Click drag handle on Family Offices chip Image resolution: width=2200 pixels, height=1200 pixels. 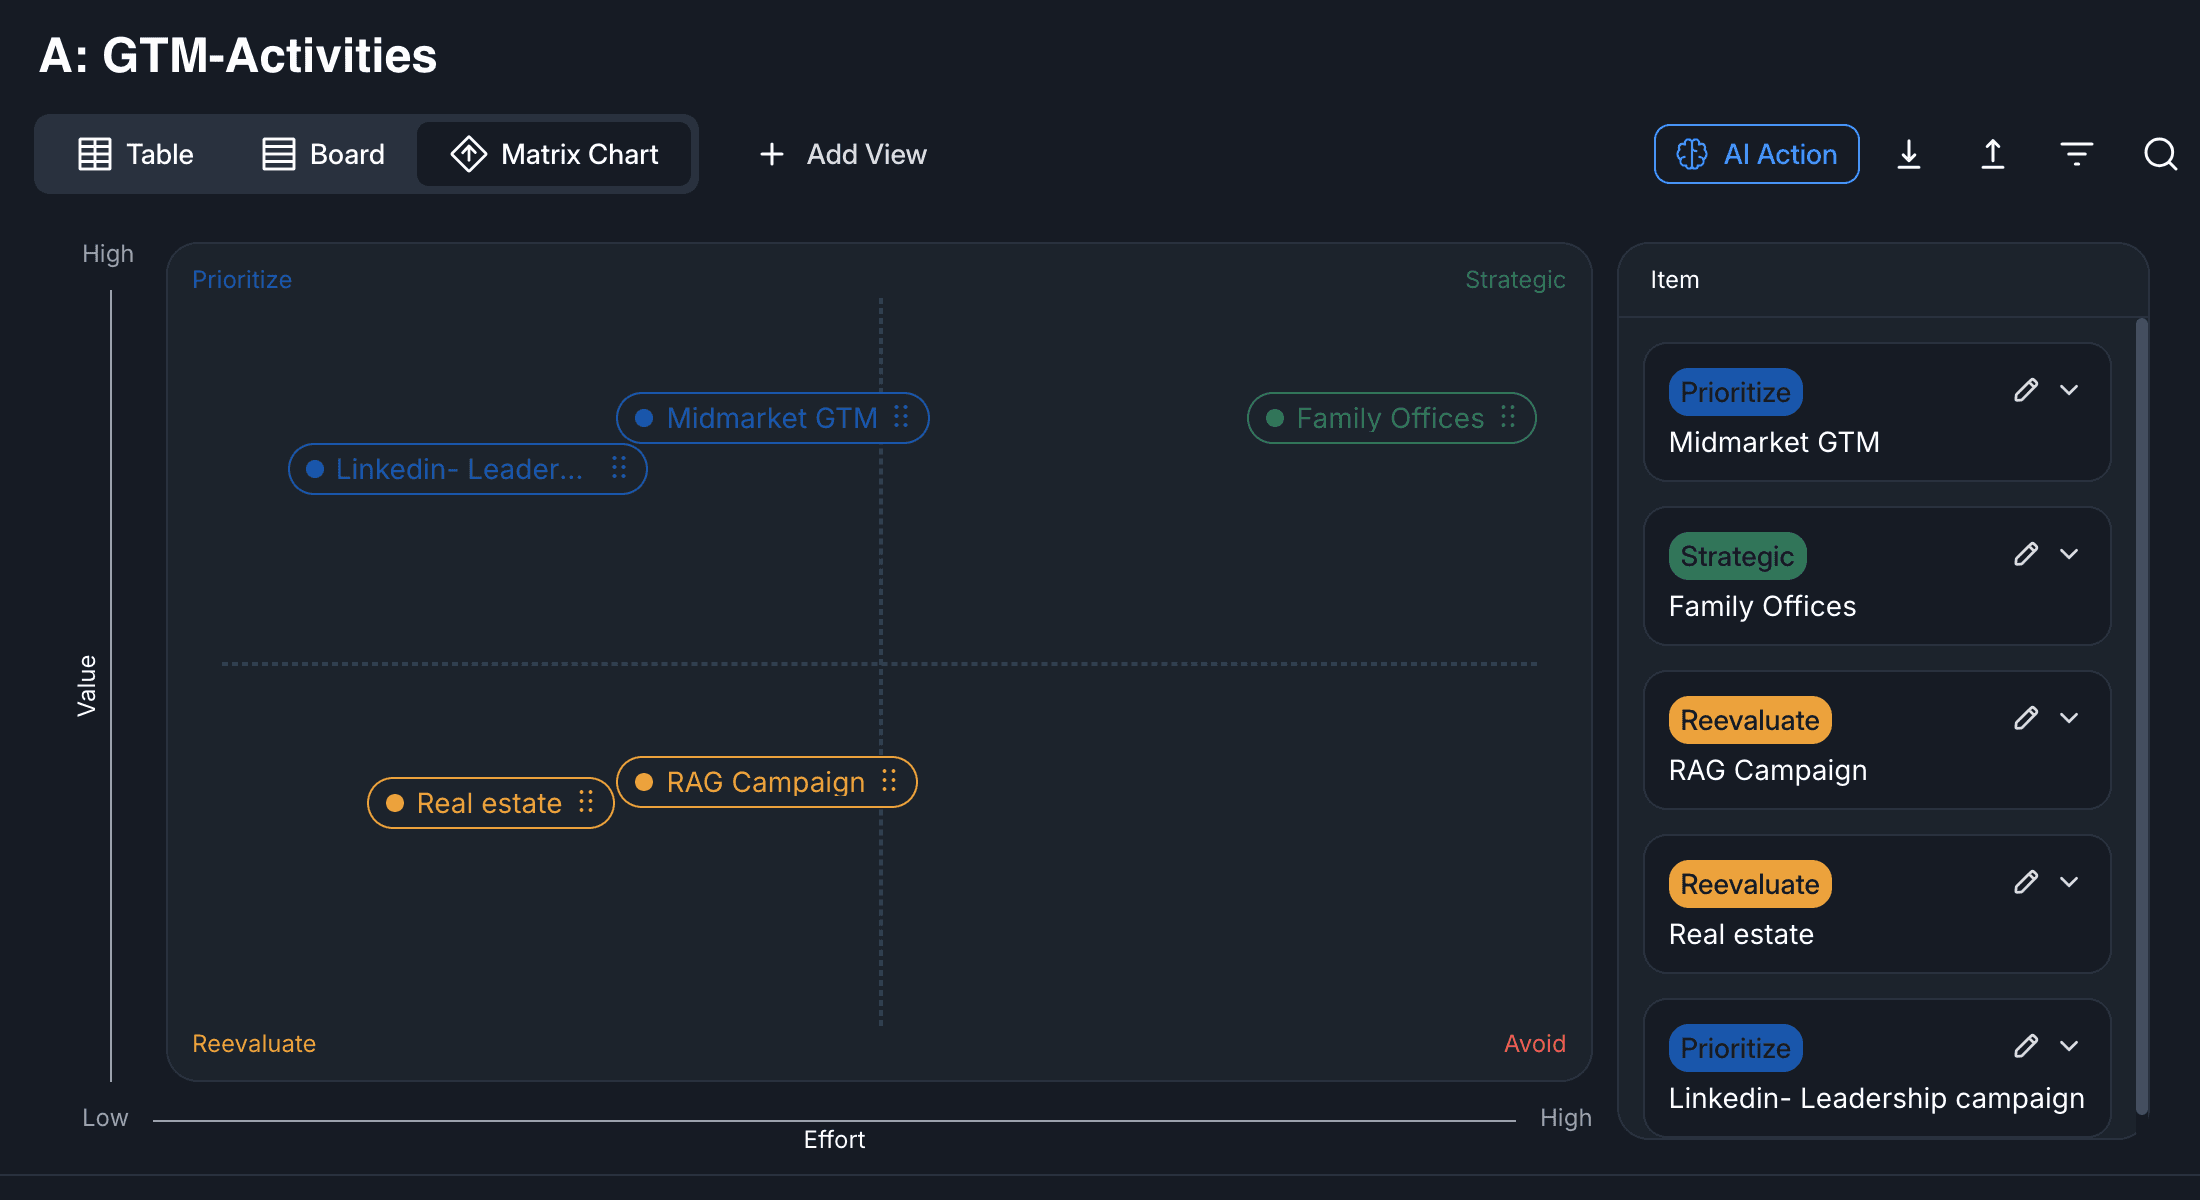tap(1508, 417)
